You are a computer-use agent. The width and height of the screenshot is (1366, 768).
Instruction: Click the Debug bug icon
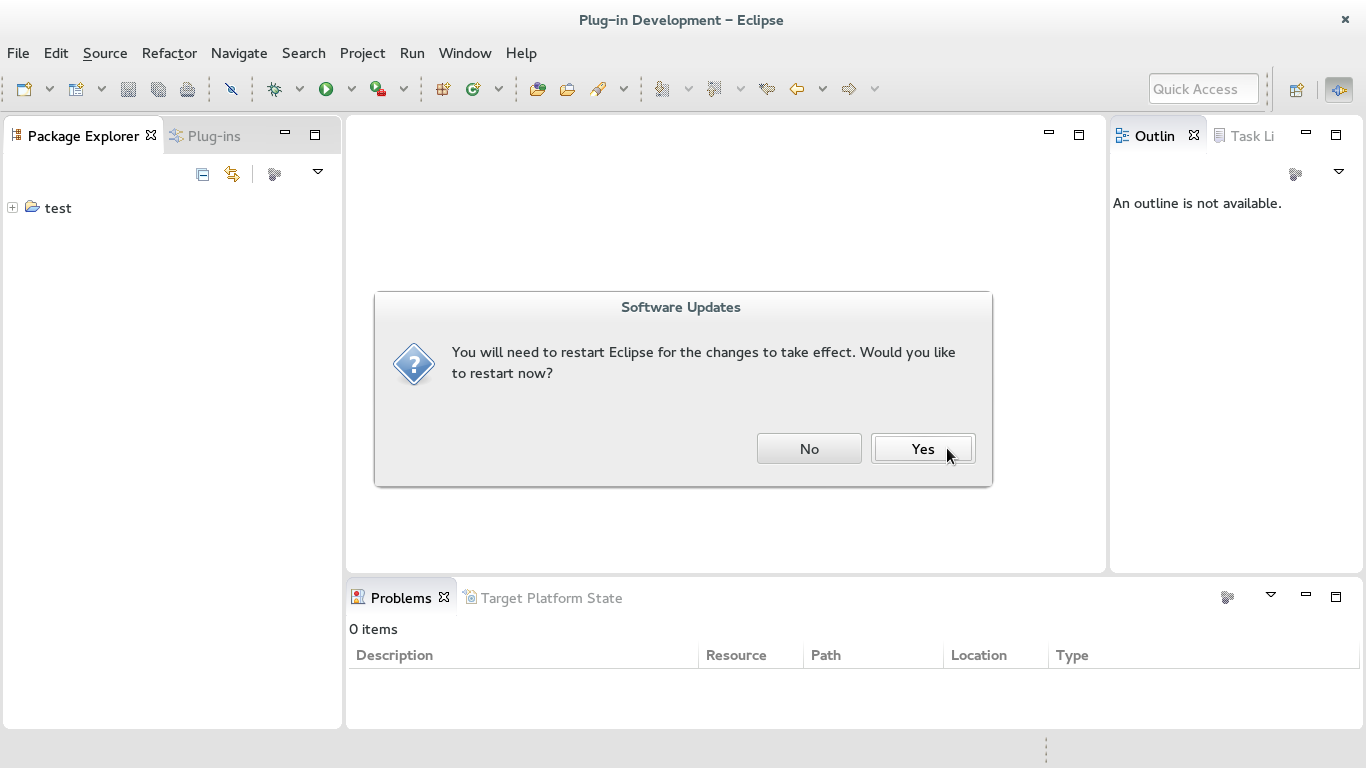(x=274, y=89)
